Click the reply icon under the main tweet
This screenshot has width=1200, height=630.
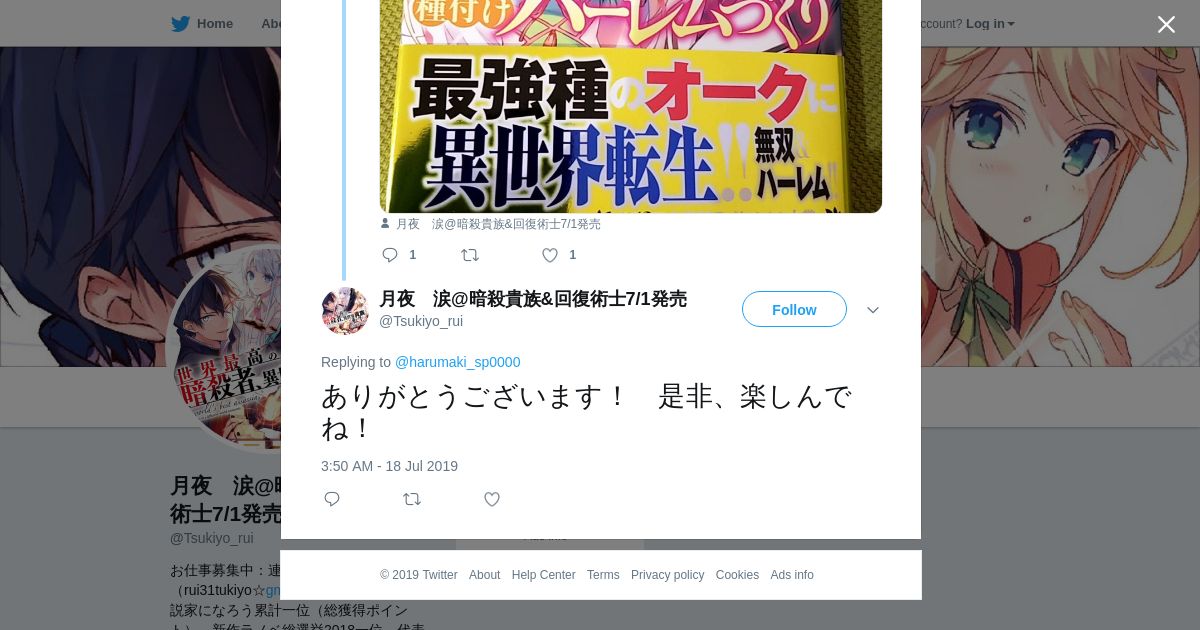click(x=332, y=499)
